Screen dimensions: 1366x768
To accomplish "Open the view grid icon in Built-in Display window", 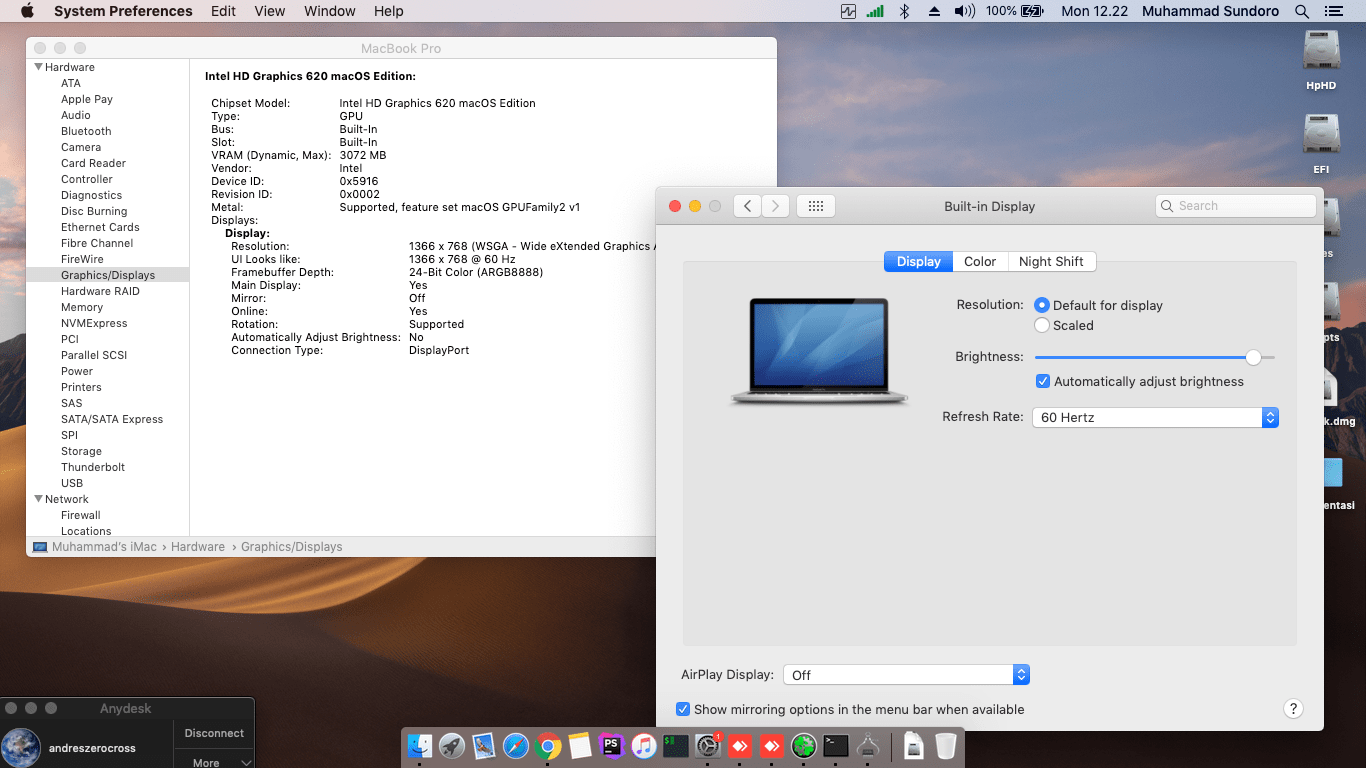I will [816, 205].
